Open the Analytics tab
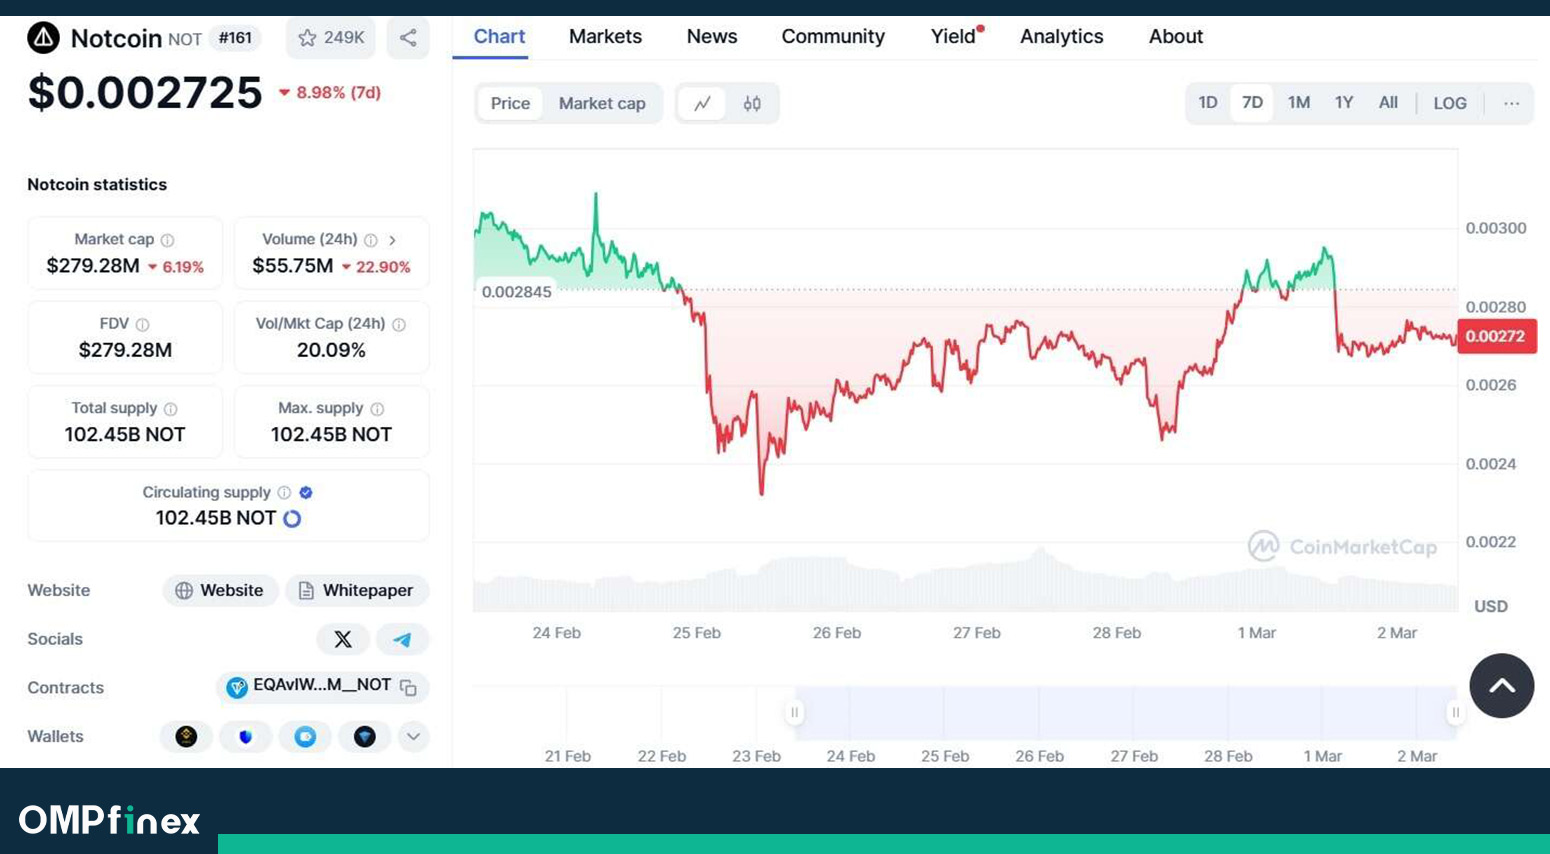Image resolution: width=1550 pixels, height=854 pixels. [1061, 37]
